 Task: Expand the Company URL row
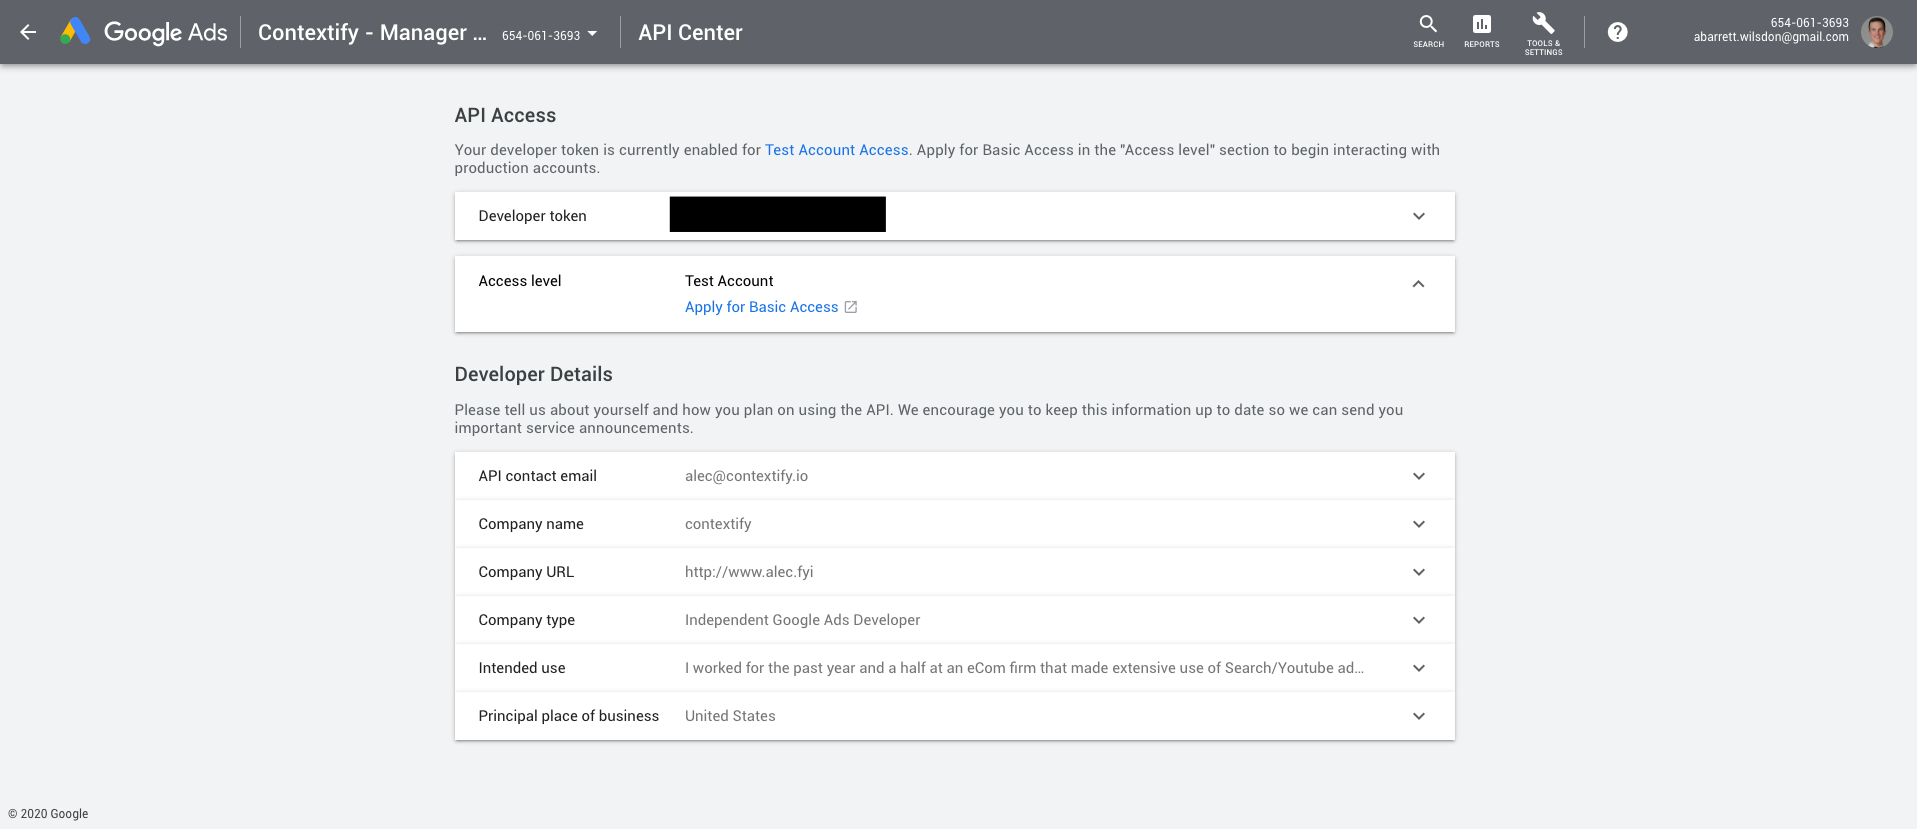pos(1418,572)
